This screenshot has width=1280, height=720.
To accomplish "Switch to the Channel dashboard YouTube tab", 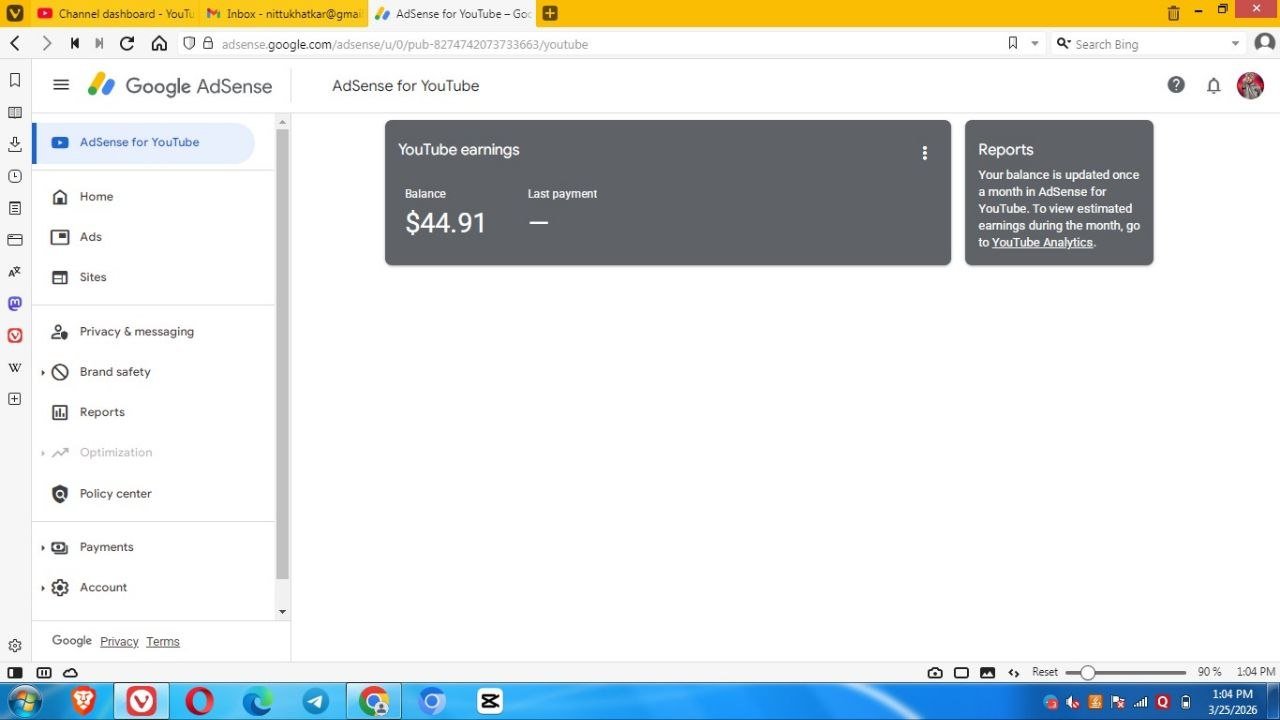I will (x=115, y=14).
